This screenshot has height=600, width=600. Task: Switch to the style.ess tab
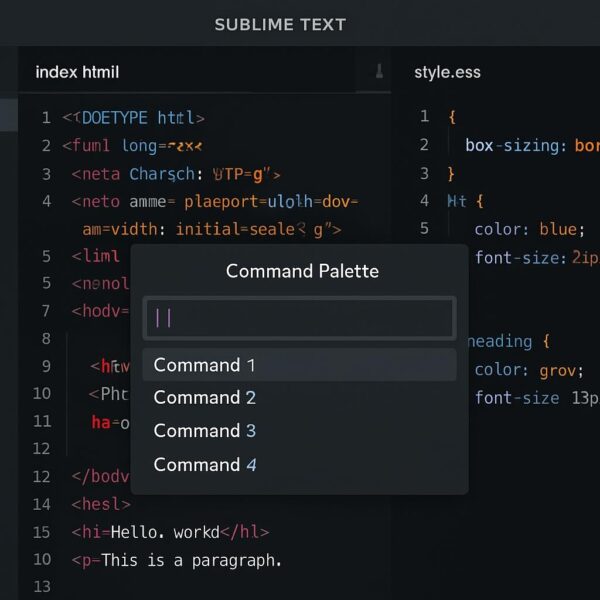tap(447, 72)
